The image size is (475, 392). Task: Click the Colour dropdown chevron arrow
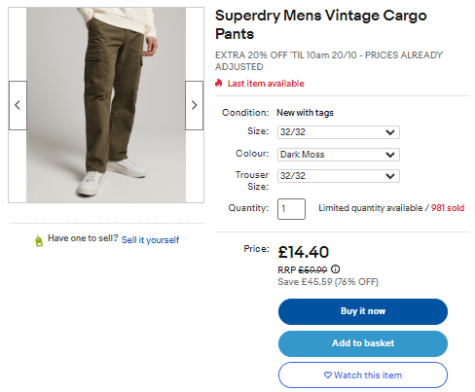point(390,155)
